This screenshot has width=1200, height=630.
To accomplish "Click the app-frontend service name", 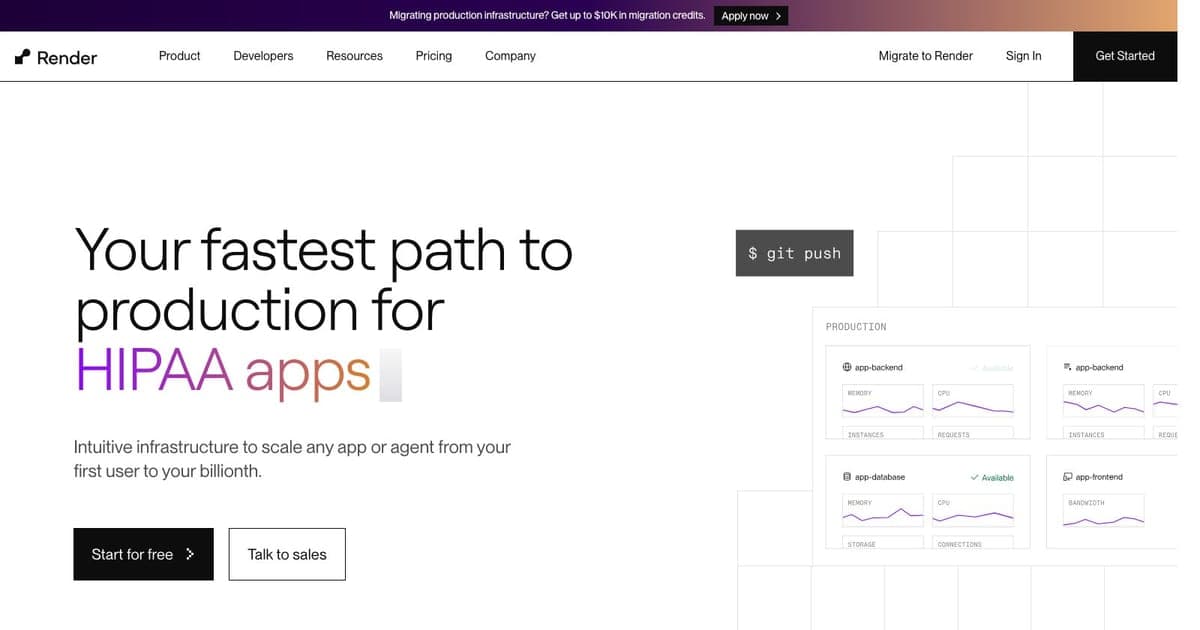I will (1099, 477).
